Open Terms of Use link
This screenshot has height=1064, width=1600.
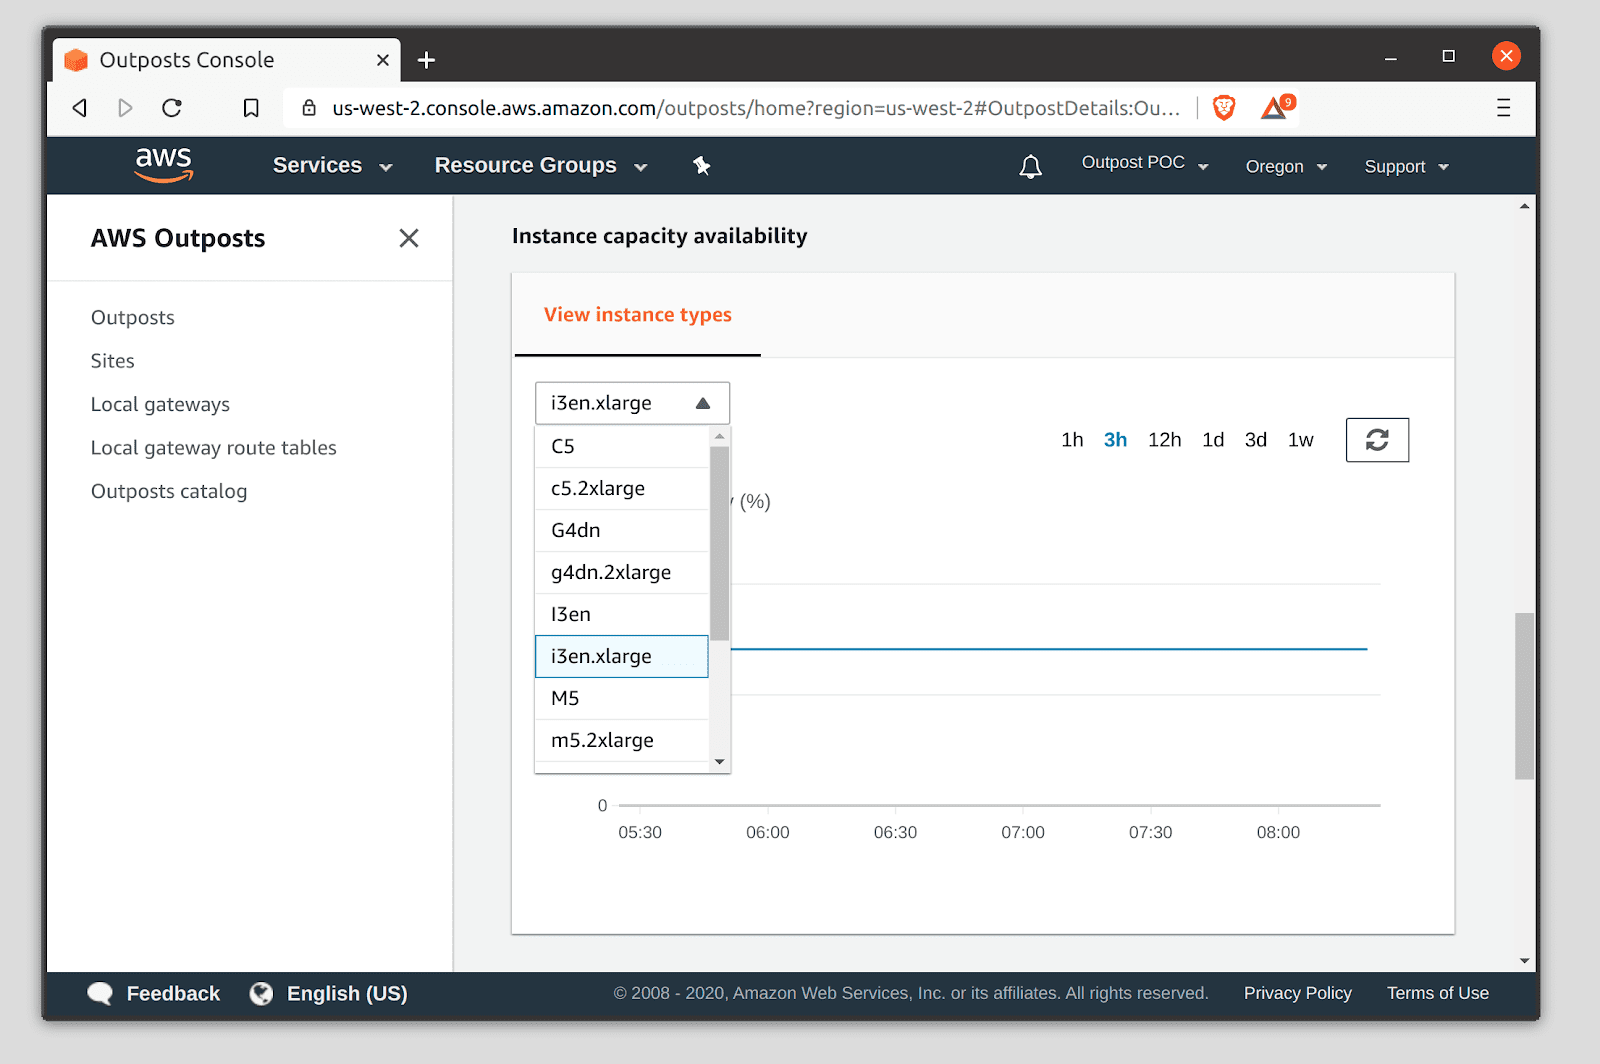pyautogui.click(x=1437, y=993)
